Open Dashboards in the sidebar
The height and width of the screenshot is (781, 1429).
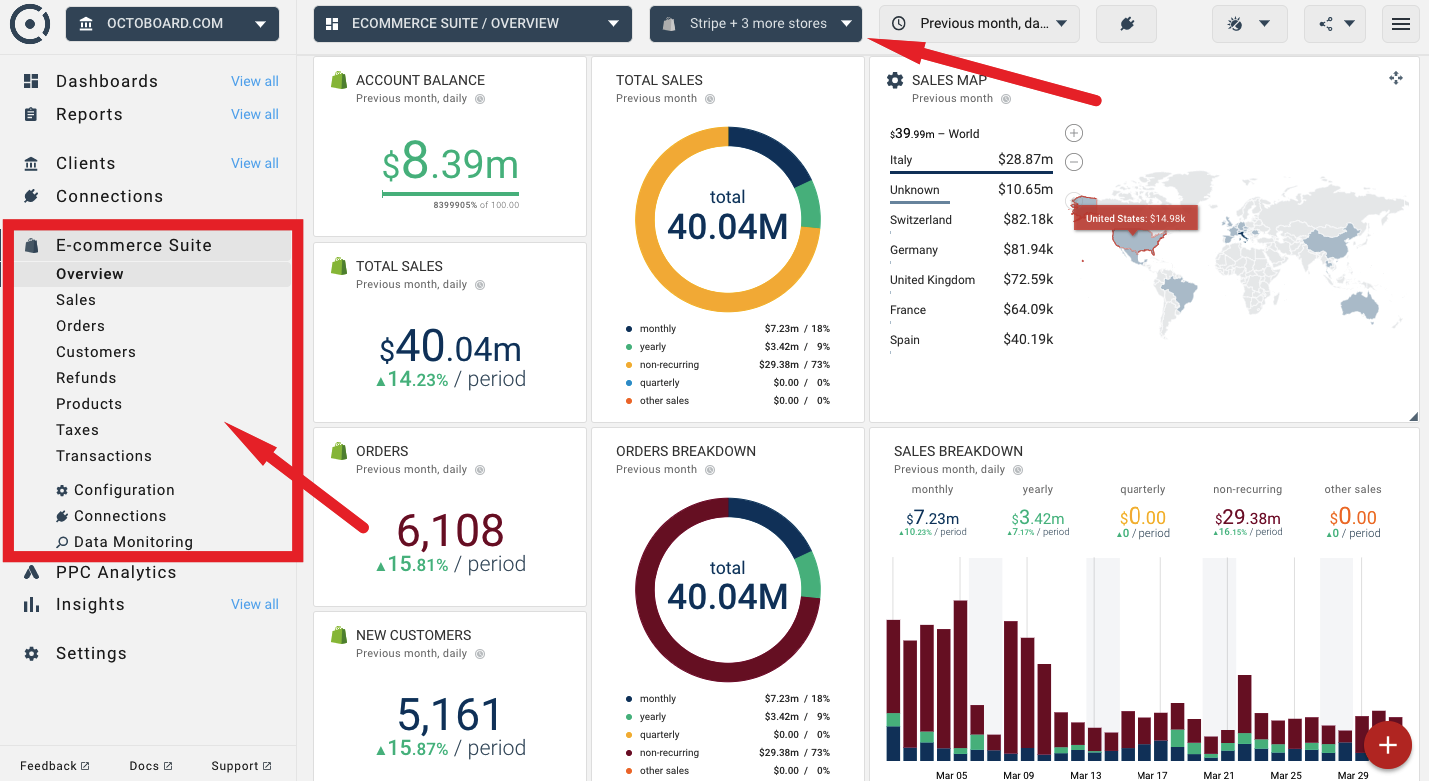(x=107, y=81)
